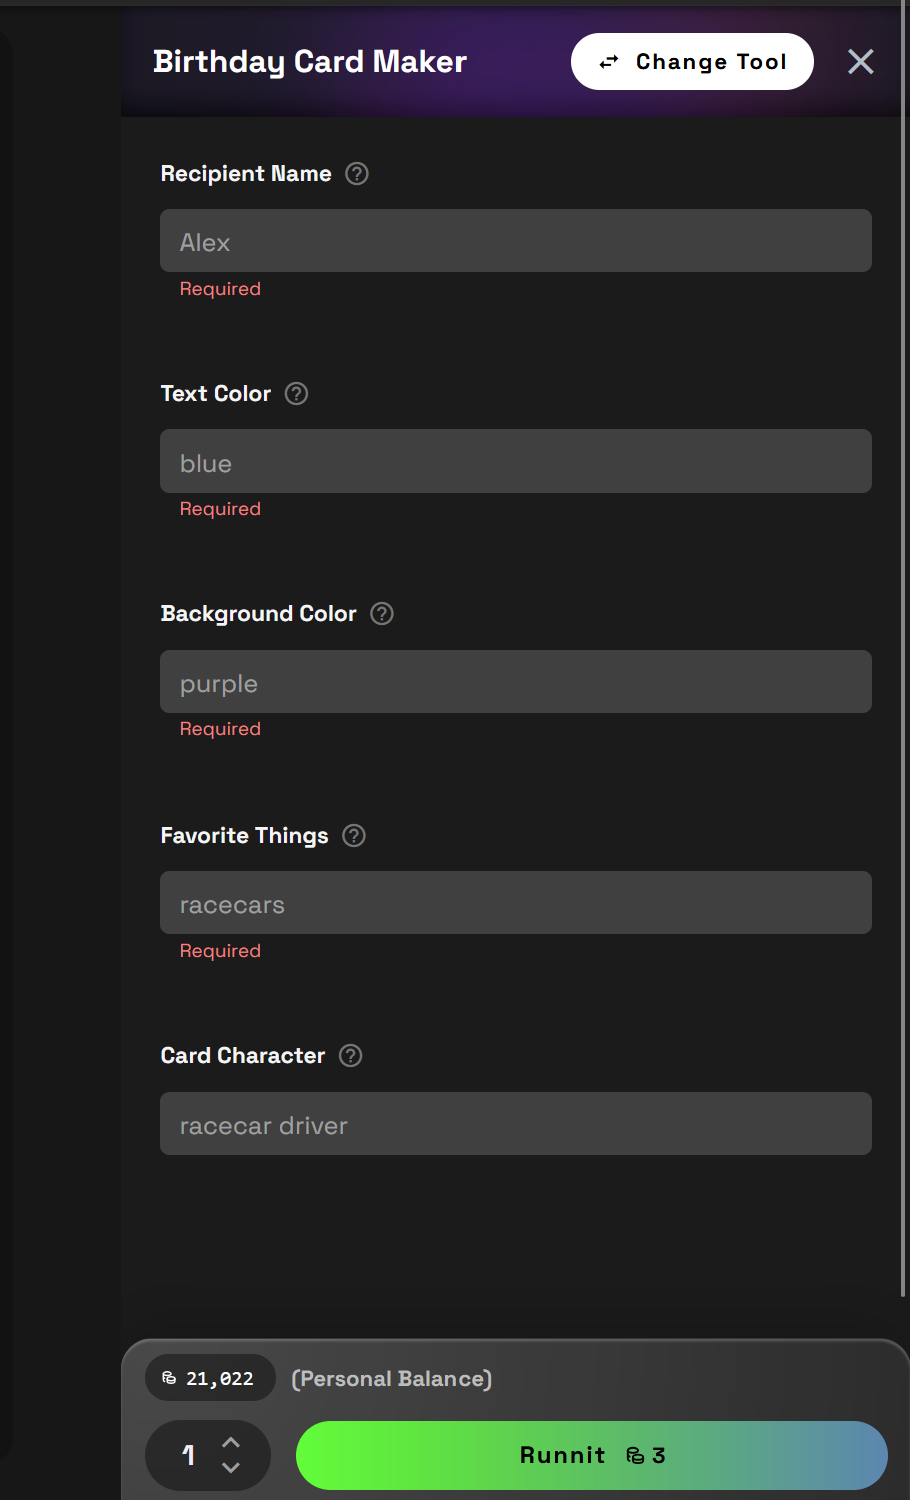Select the Recipient Name input showing Alex
910x1500 pixels.
(x=515, y=240)
